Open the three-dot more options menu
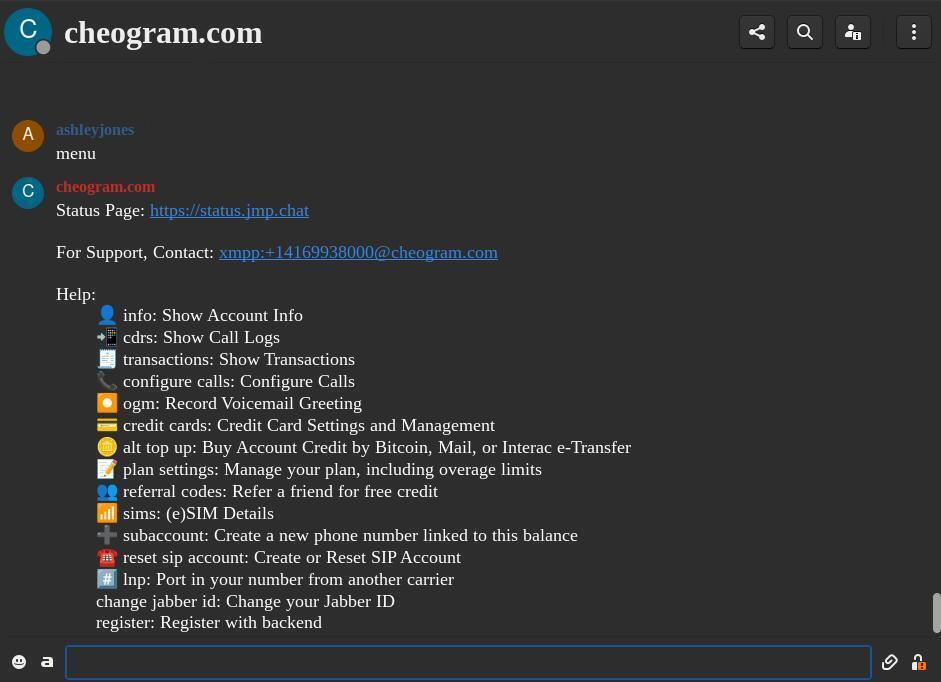941x682 pixels. [913, 32]
